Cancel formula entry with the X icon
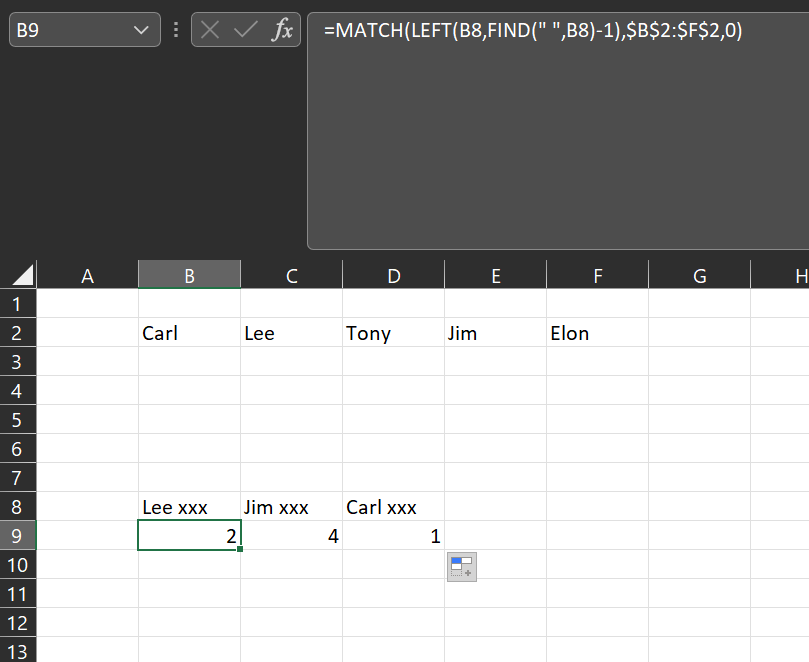809x662 pixels. 209,30
